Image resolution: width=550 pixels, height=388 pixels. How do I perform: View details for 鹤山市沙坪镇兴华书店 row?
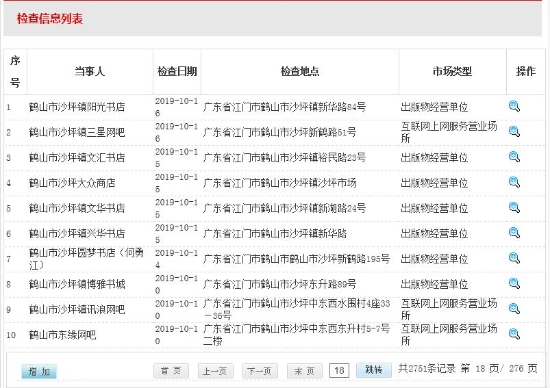(x=514, y=233)
